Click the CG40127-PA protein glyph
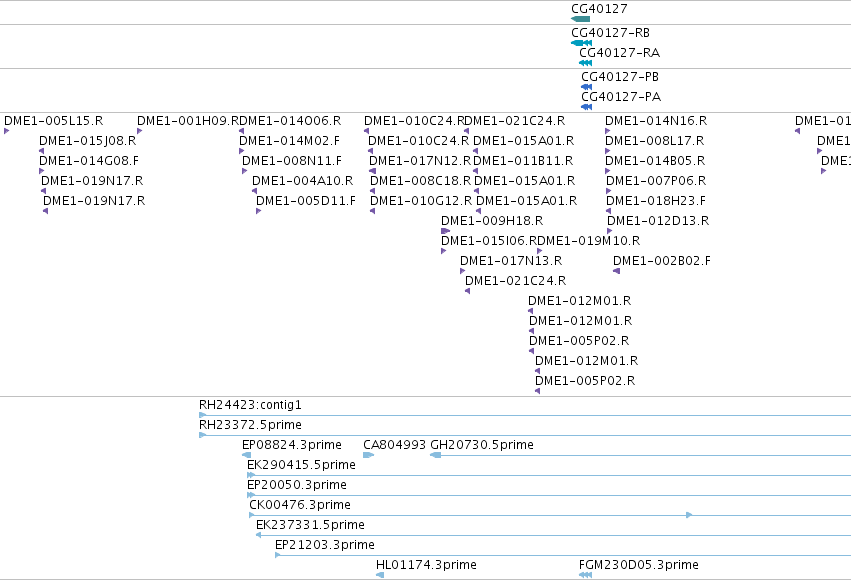 click(x=587, y=107)
